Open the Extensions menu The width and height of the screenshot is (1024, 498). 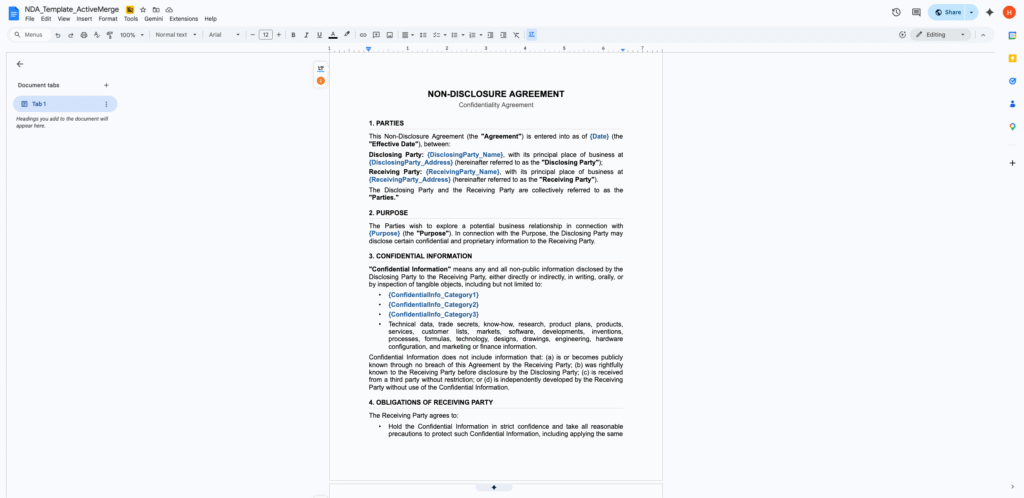184,19
